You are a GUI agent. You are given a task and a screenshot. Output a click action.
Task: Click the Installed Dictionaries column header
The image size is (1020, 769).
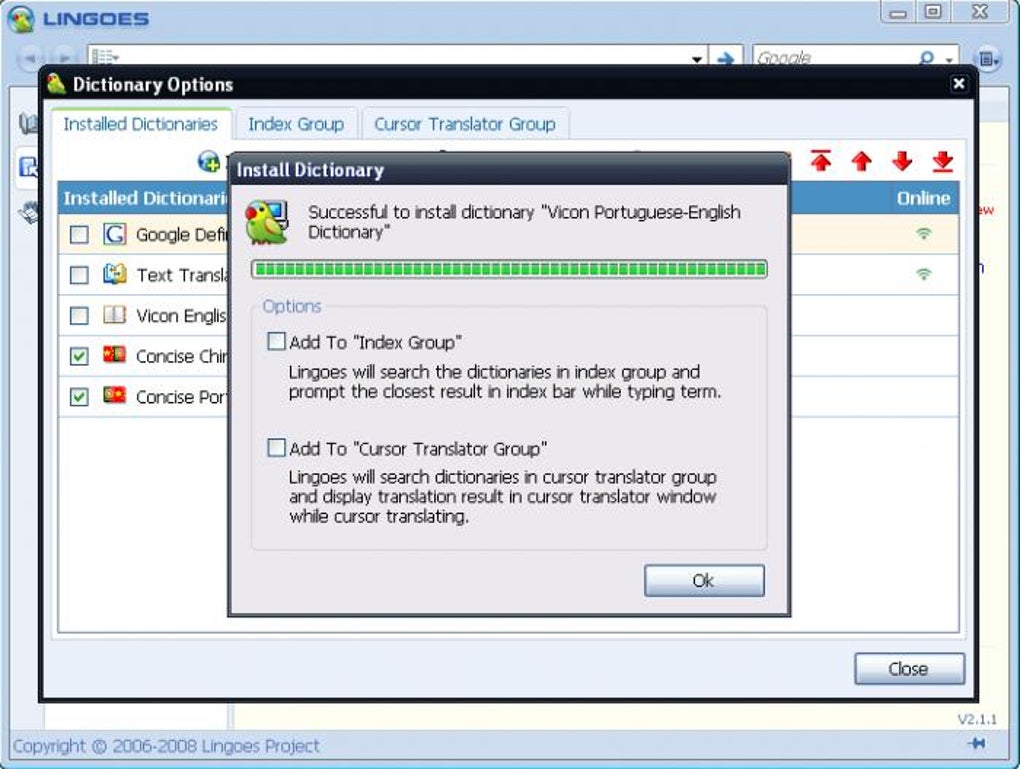[x=145, y=198]
